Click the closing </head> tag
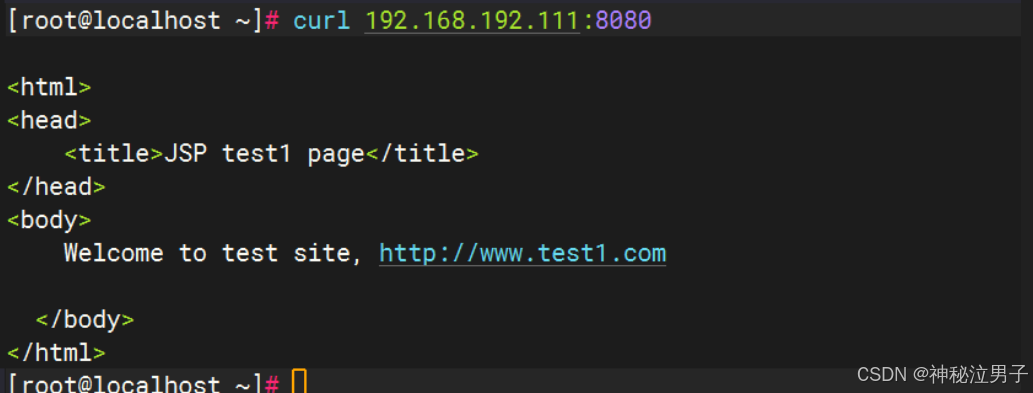Viewport: 1033px width, 393px height. [57, 187]
